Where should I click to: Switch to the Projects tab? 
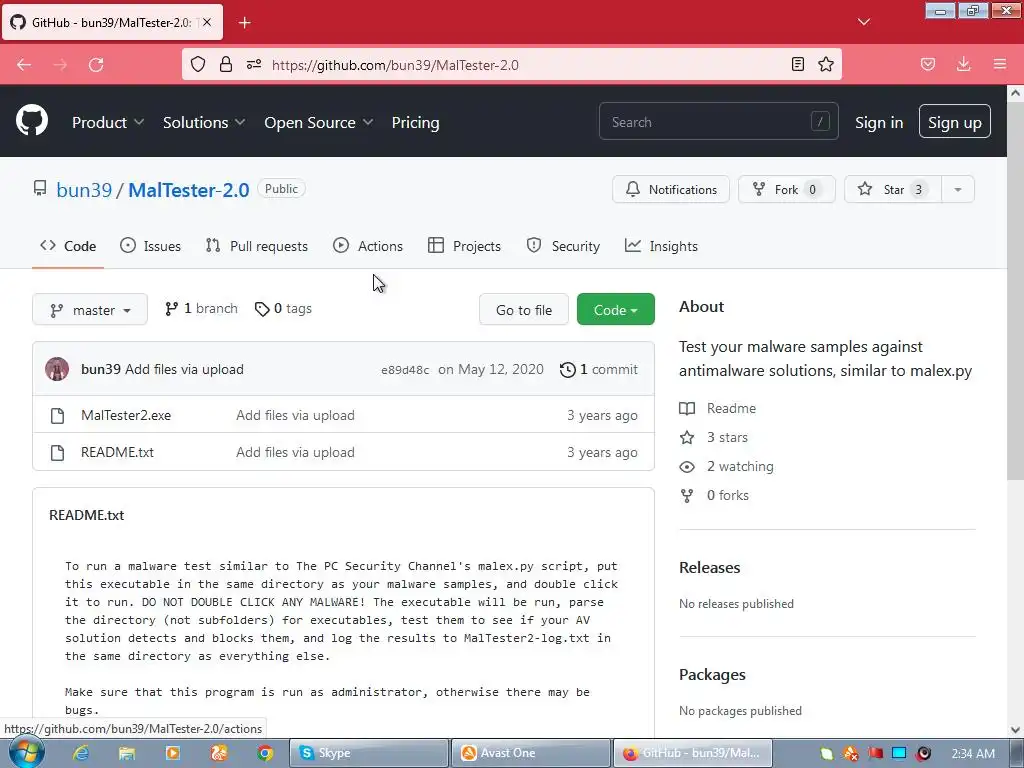point(464,246)
